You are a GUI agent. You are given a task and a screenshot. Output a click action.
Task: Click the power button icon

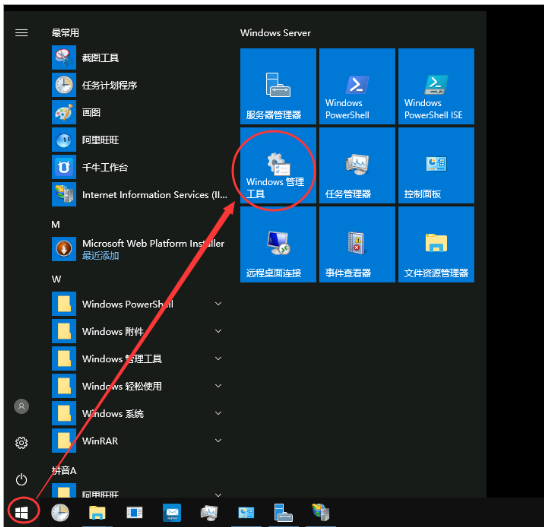click(22, 479)
